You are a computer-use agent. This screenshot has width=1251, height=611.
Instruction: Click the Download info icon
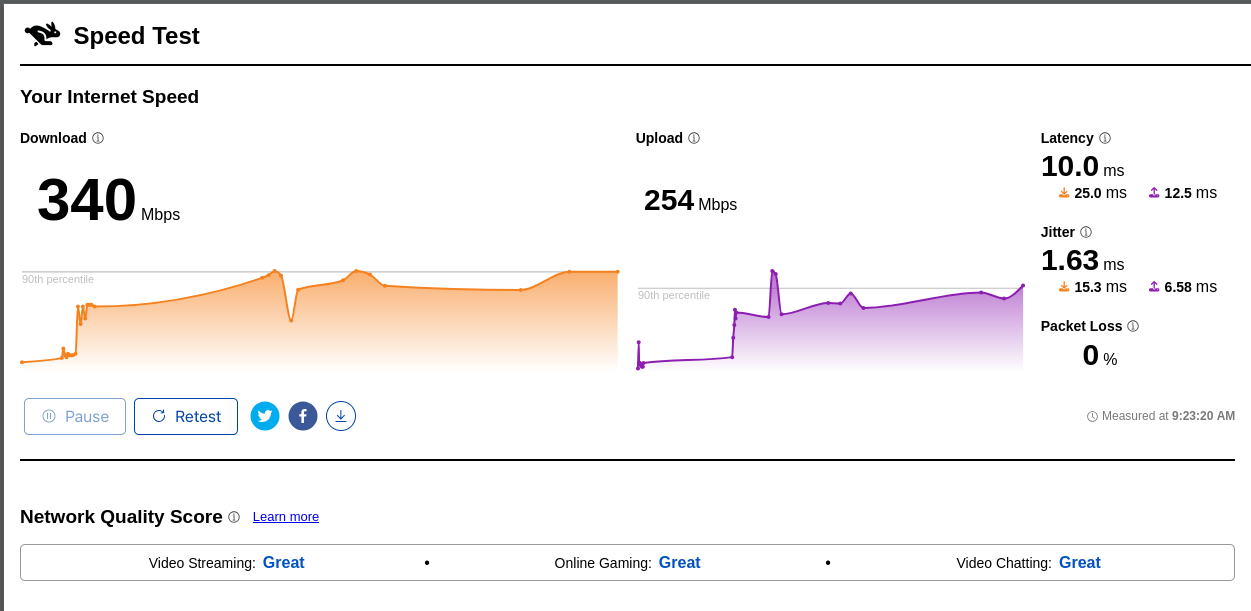(98, 139)
